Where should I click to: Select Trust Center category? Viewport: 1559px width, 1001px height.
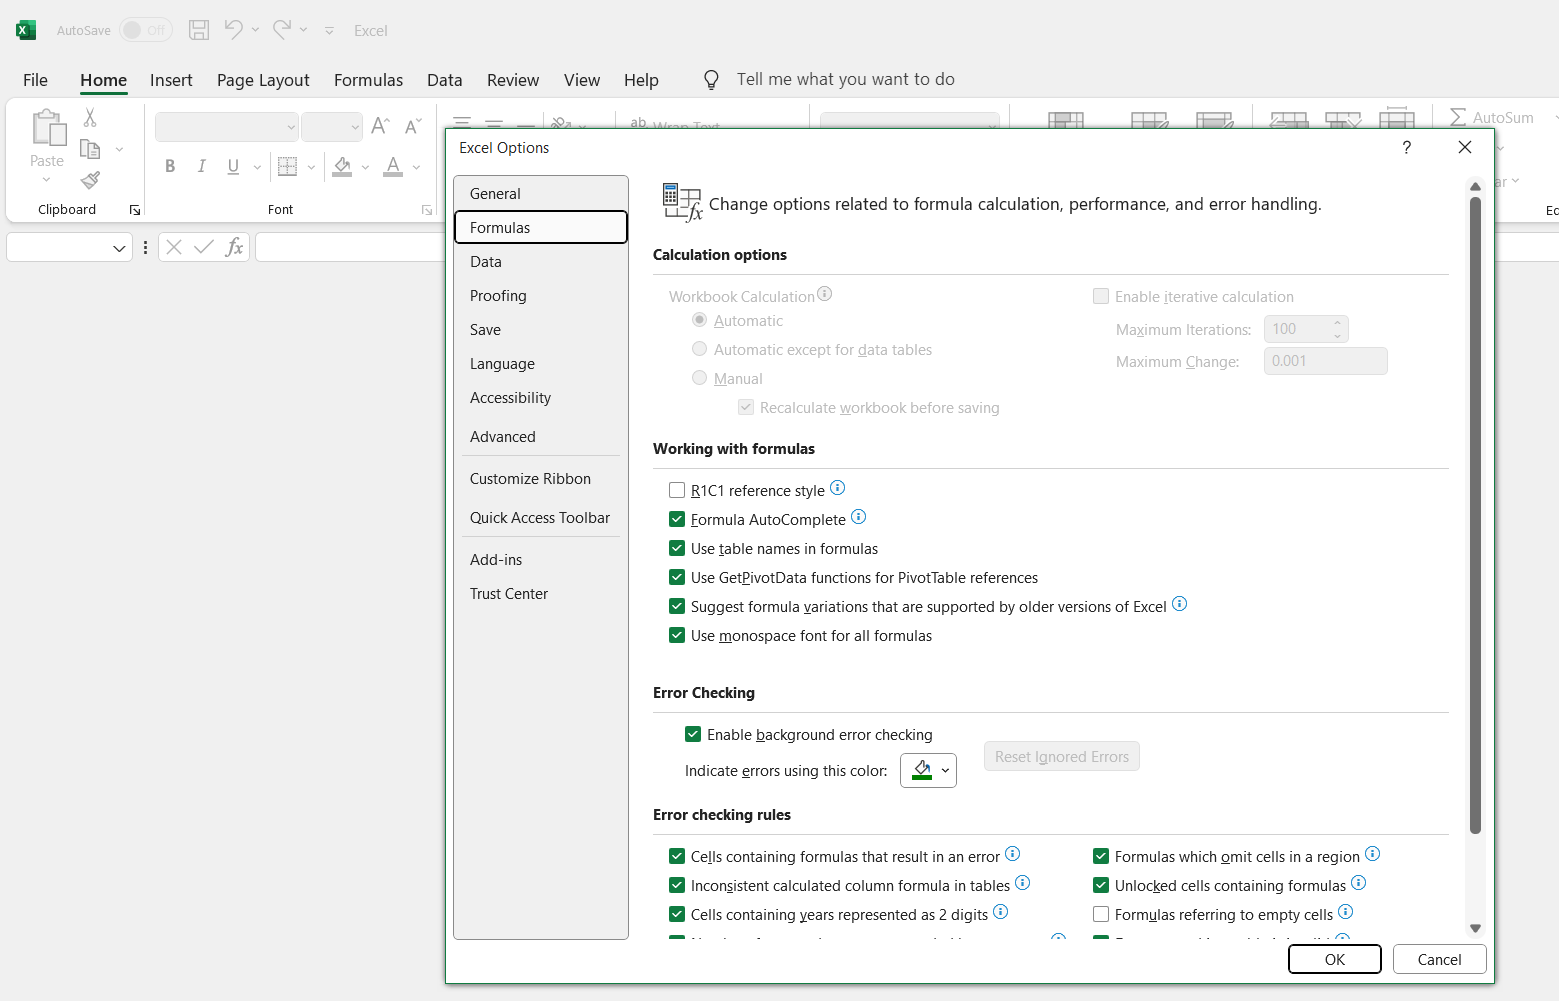pos(541,594)
